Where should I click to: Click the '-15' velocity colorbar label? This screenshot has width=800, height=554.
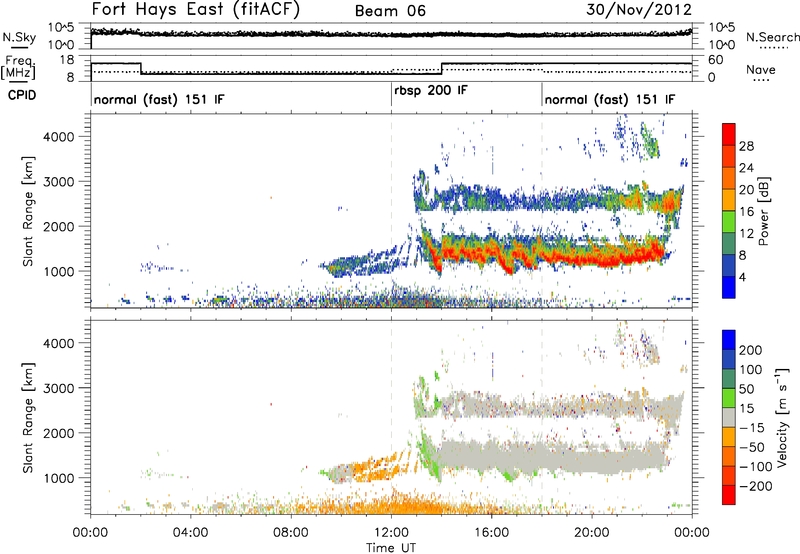click(x=751, y=428)
